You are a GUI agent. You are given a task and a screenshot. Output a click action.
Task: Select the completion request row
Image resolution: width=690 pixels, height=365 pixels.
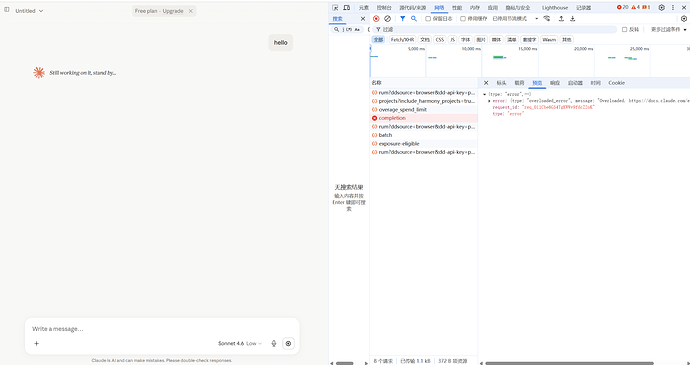click(x=424, y=118)
